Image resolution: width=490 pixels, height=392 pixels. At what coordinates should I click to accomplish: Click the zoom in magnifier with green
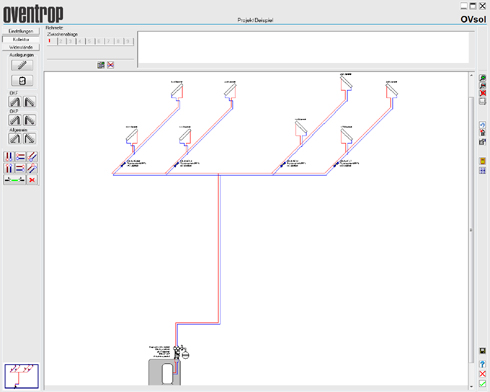click(482, 78)
